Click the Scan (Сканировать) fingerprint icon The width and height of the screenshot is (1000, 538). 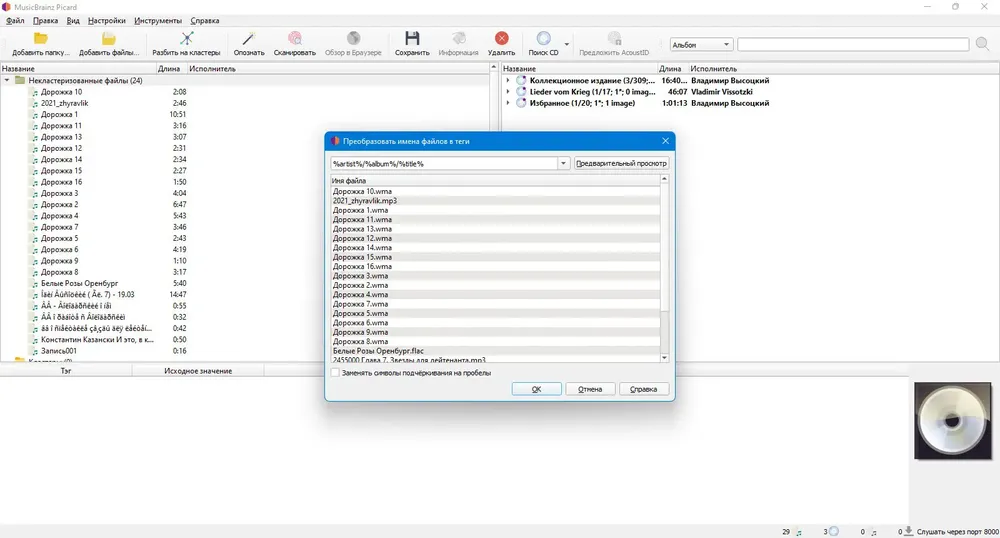click(x=295, y=39)
